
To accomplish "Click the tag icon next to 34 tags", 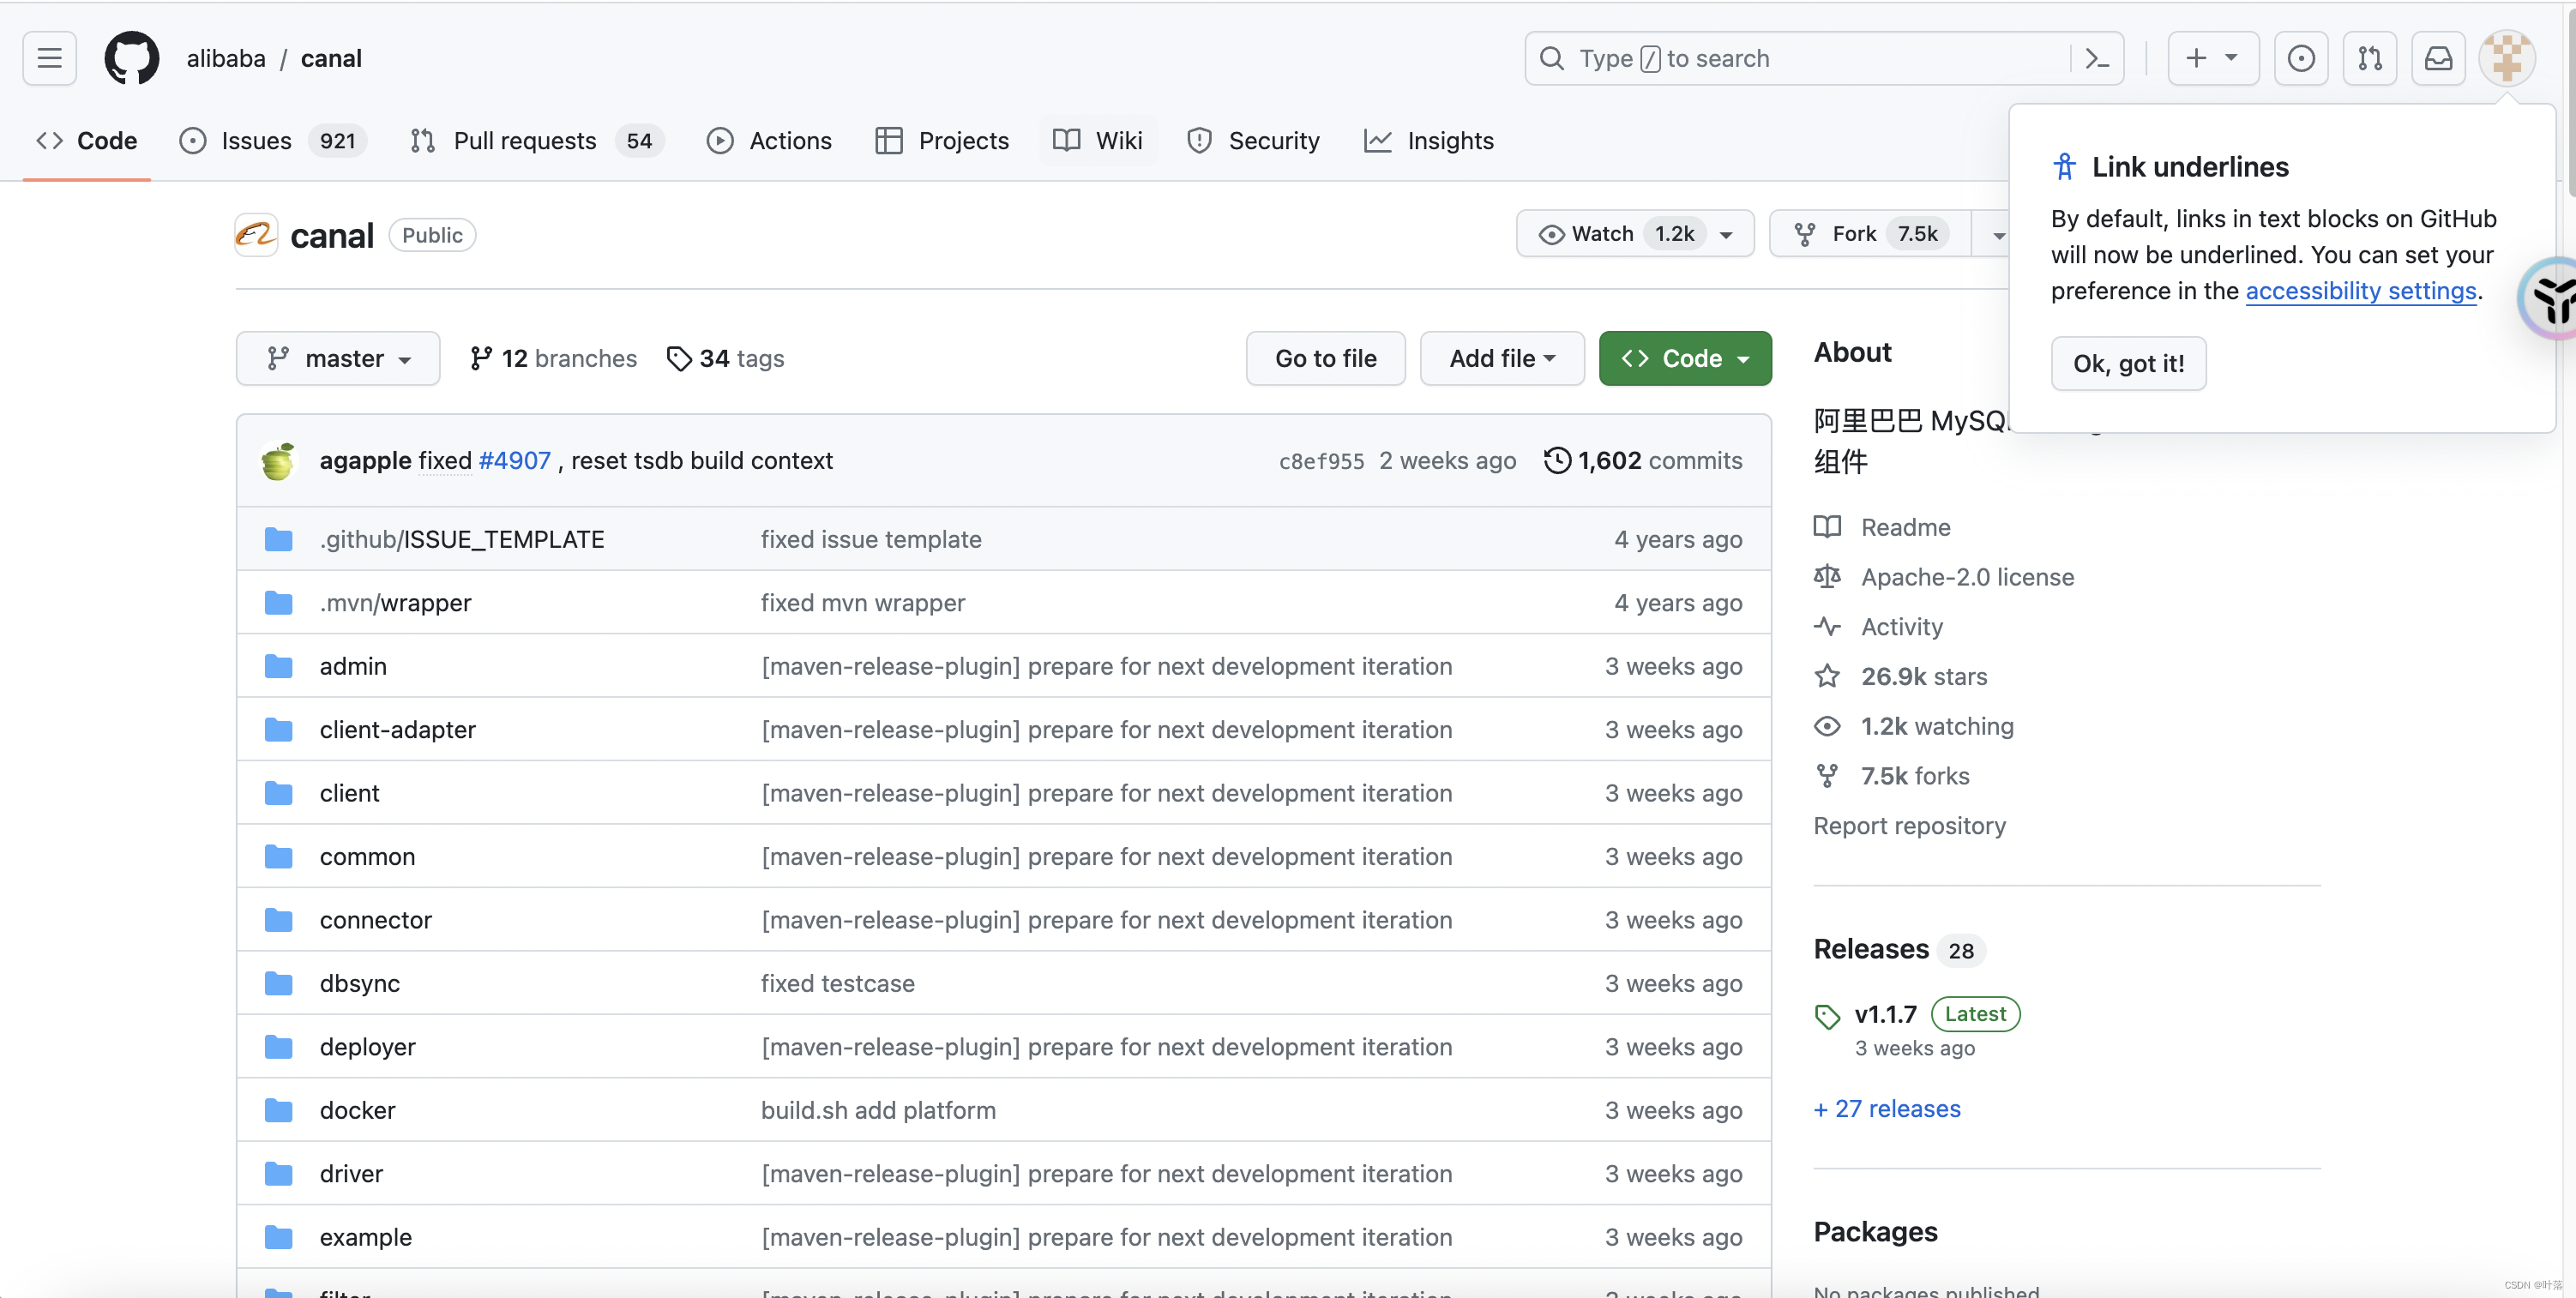I will 679,358.
